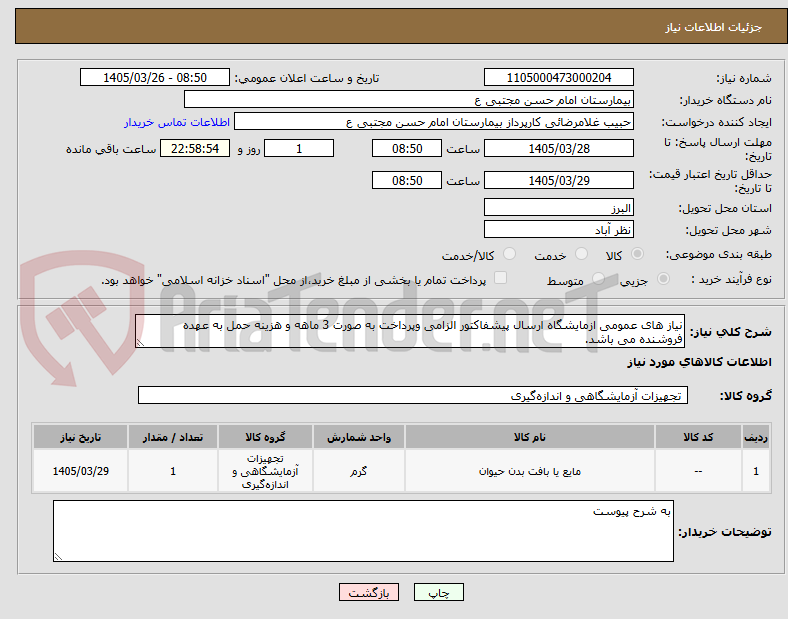This screenshot has width=788, height=619.
Task: Select the خدمت radio button
Action: pos(581,254)
